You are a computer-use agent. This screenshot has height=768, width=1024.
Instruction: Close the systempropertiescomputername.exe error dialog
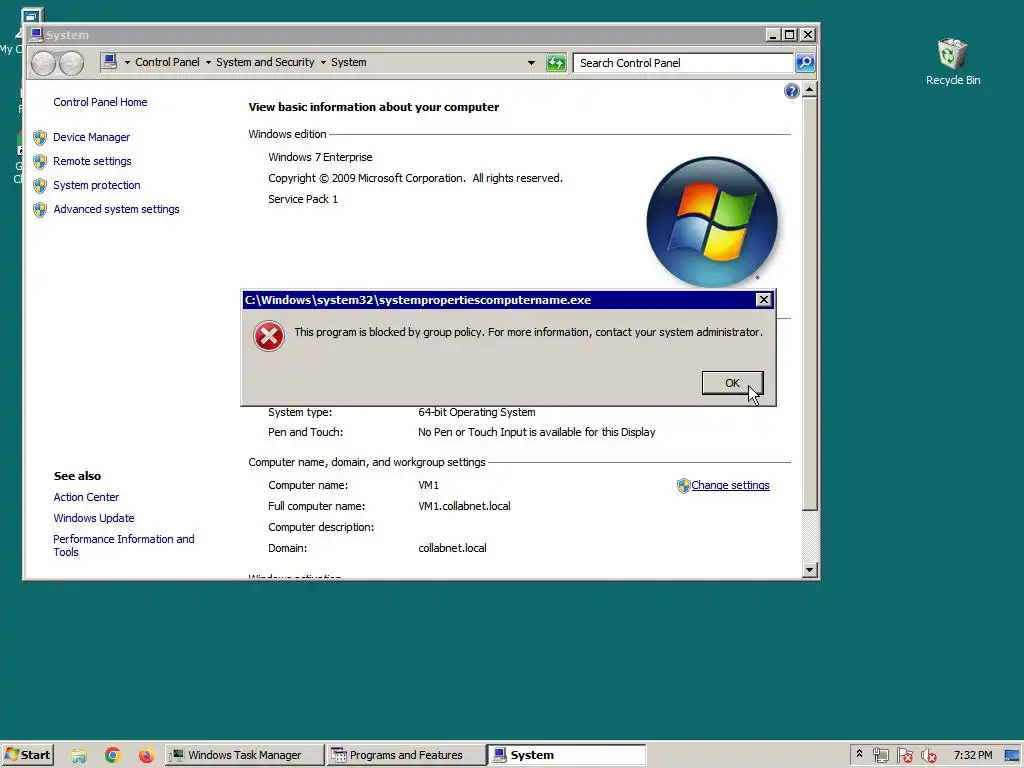click(x=763, y=300)
